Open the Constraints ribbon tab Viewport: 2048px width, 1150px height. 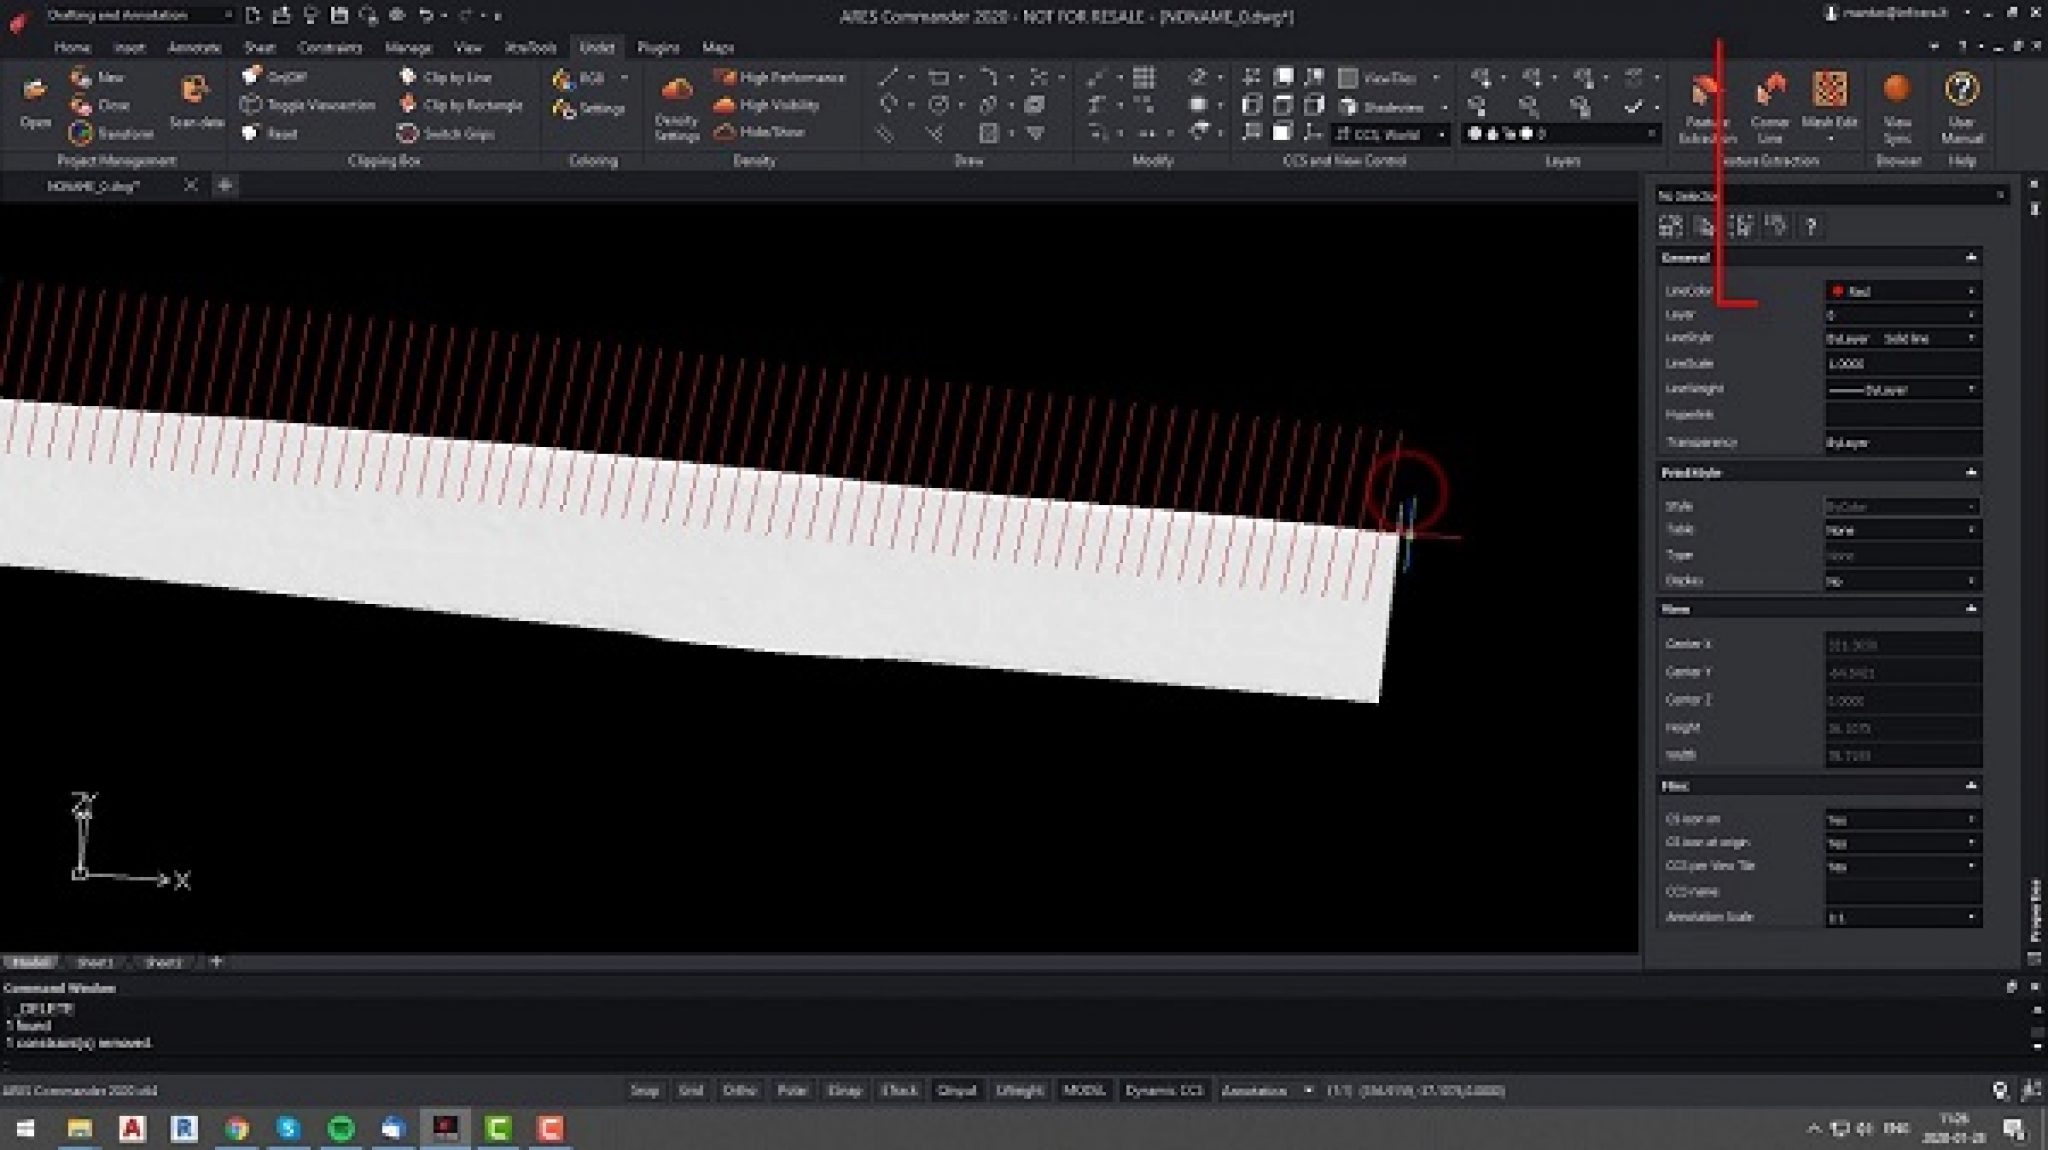pyautogui.click(x=330, y=47)
